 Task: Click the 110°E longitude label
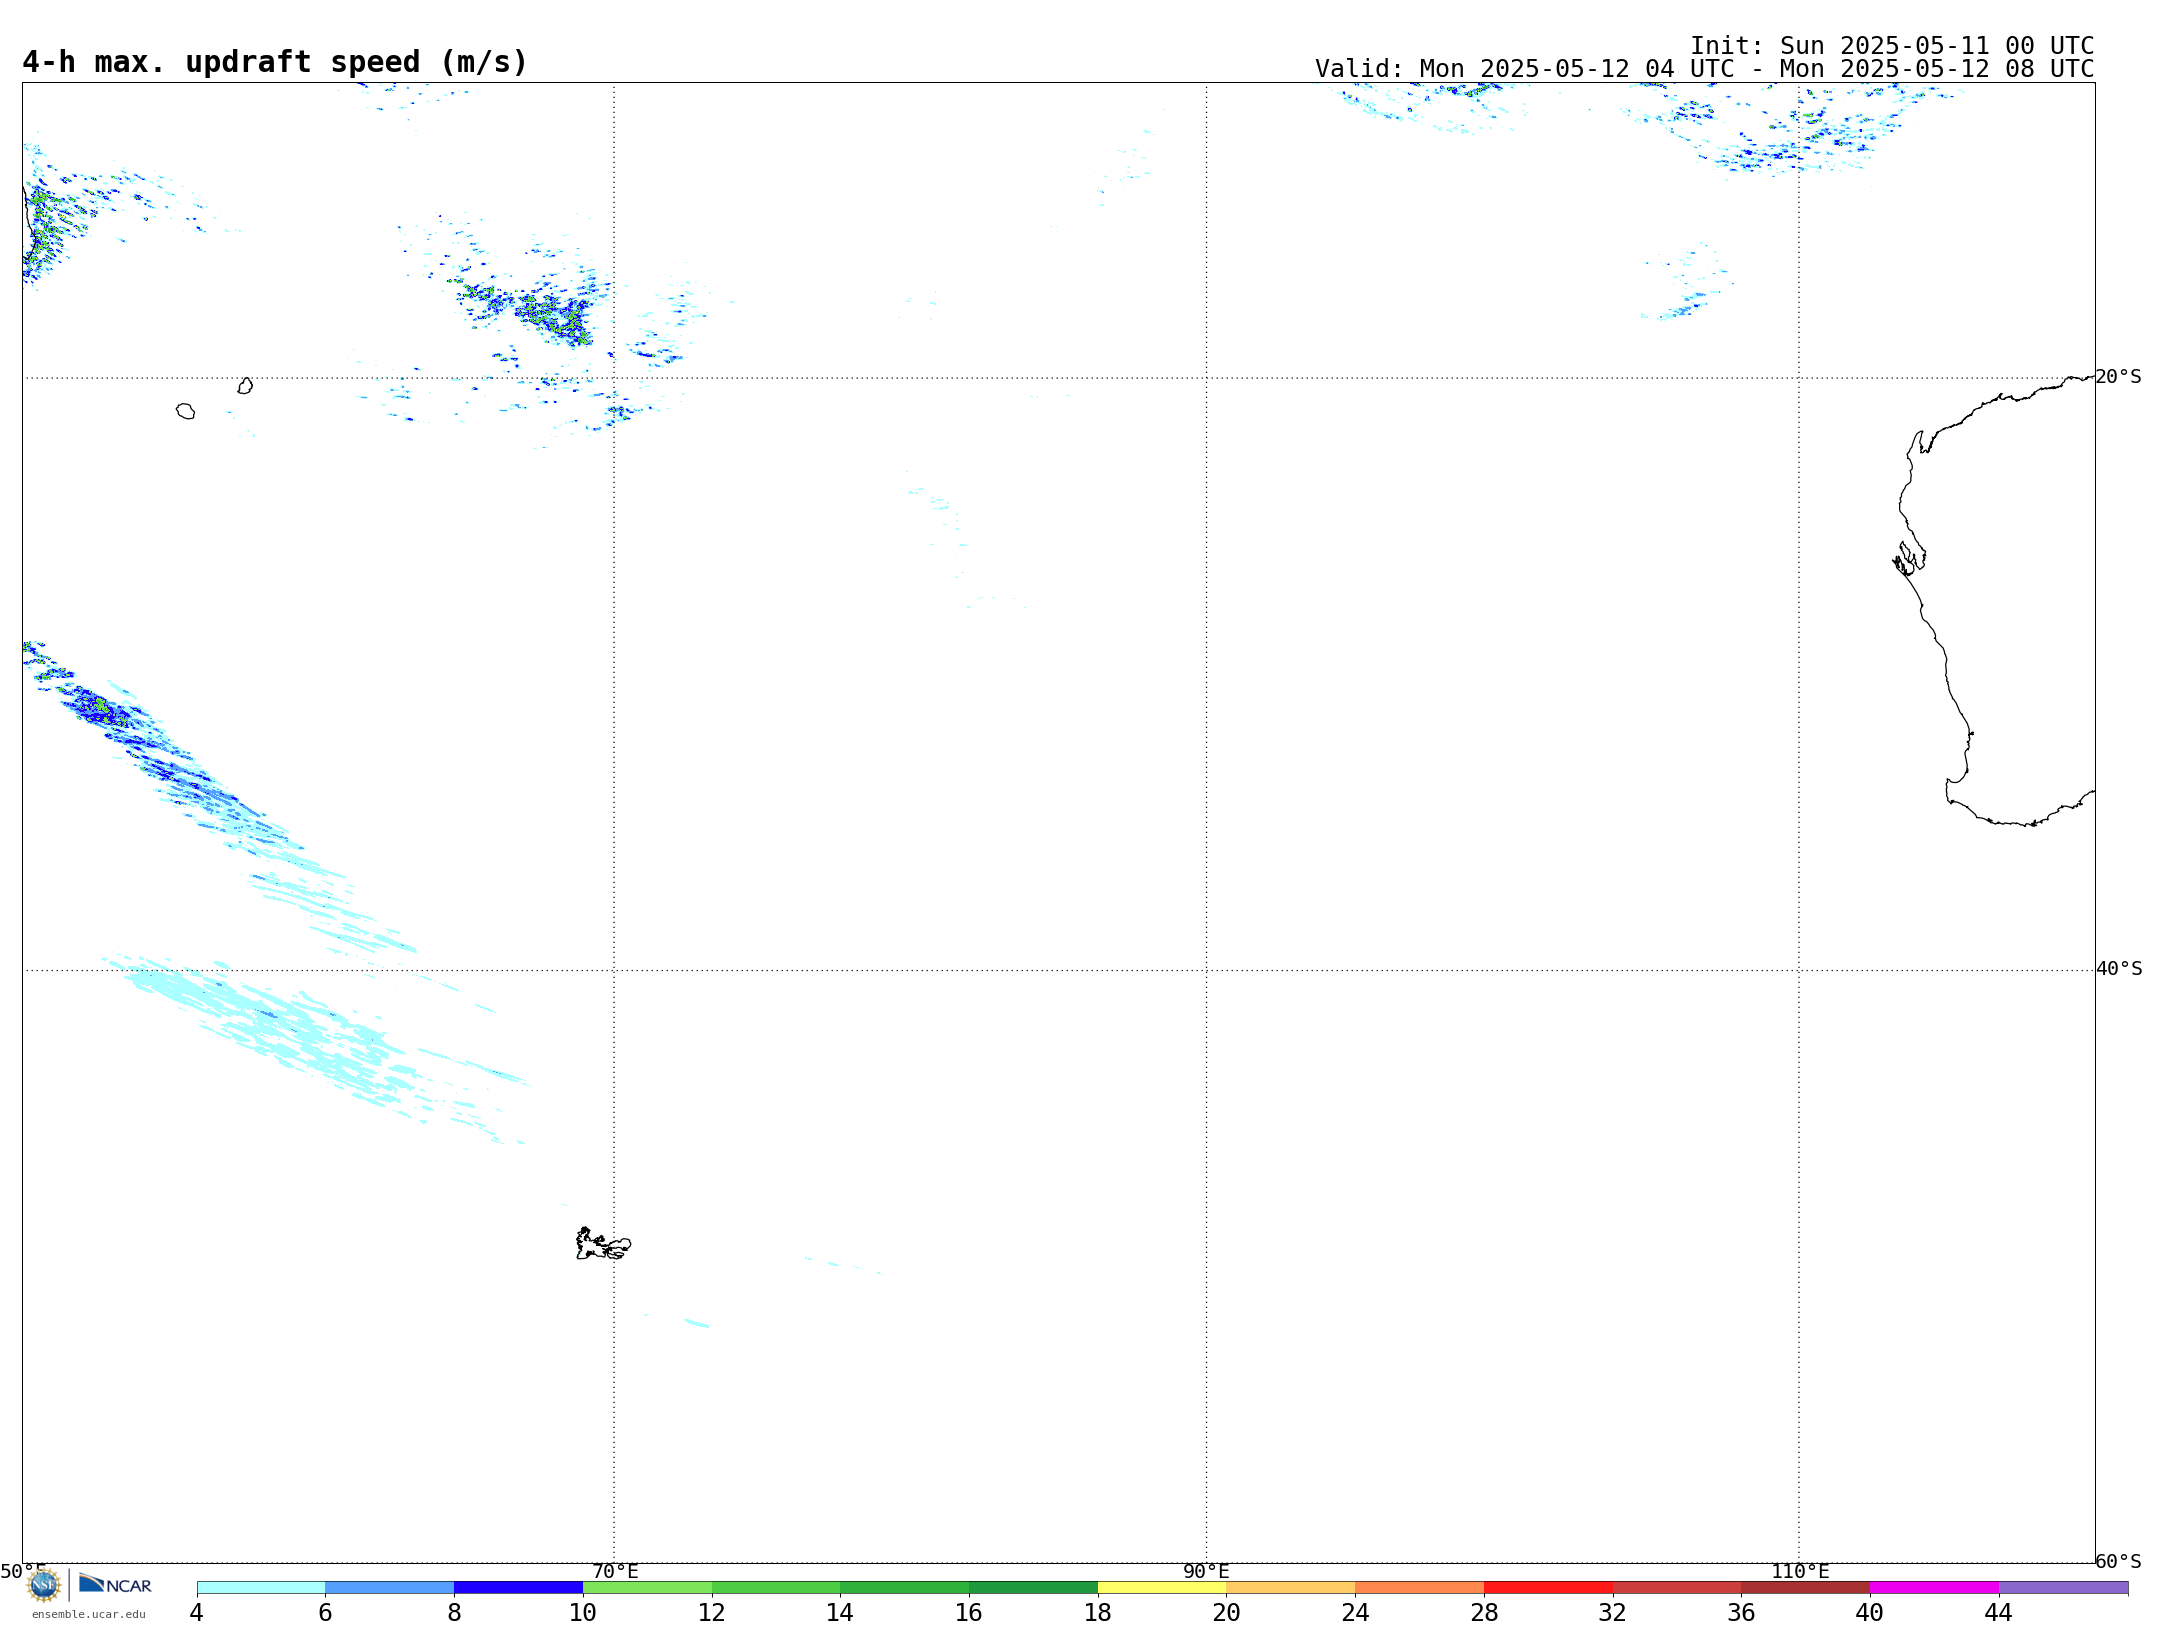[x=1800, y=1572]
